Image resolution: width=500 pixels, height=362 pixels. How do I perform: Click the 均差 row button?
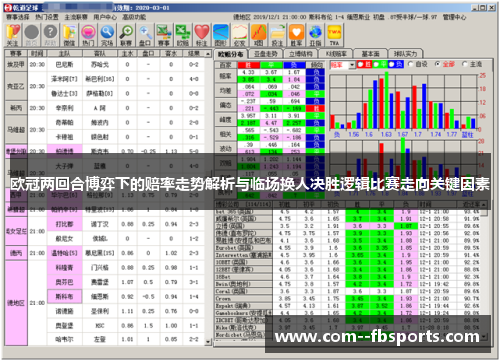[x=226, y=90]
